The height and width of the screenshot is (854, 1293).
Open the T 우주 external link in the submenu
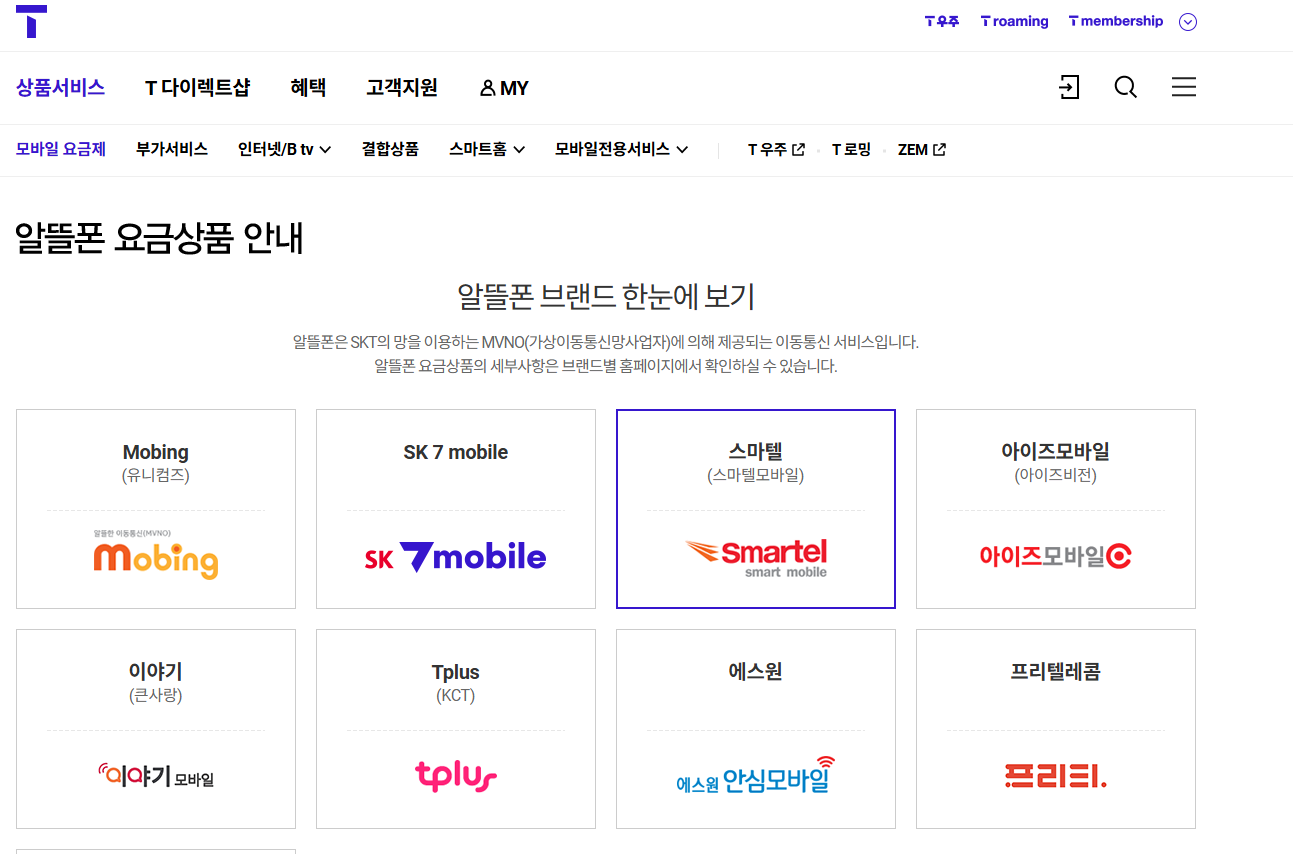coord(776,149)
